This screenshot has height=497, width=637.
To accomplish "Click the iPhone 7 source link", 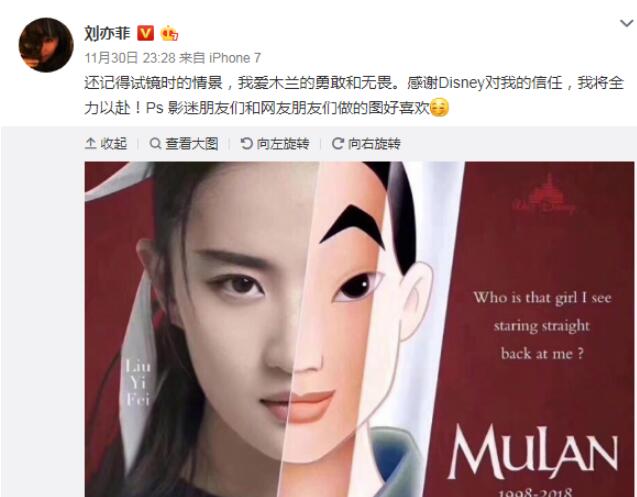I will click(235, 58).
